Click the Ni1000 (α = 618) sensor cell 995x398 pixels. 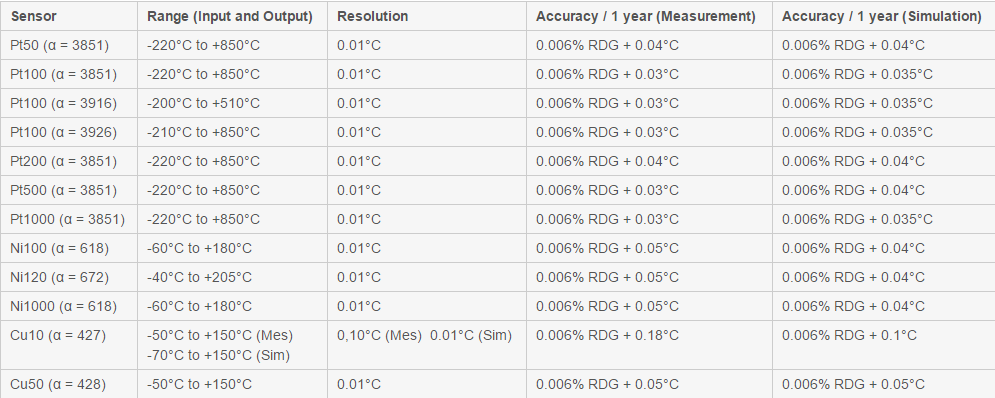(x=63, y=307)
